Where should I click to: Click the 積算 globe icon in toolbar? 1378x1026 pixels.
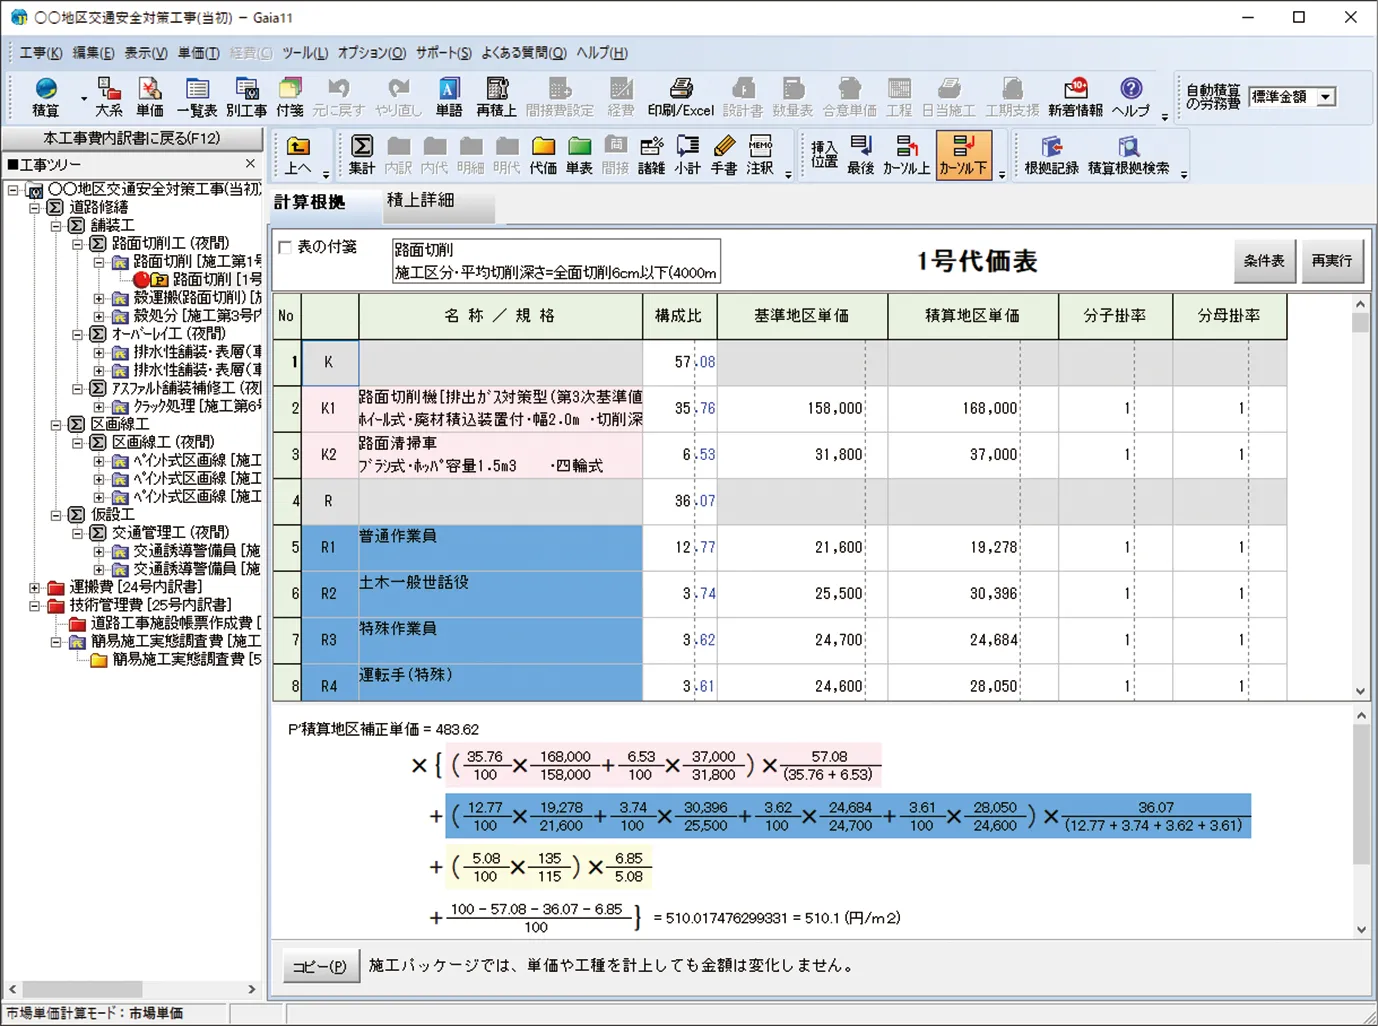46,97
